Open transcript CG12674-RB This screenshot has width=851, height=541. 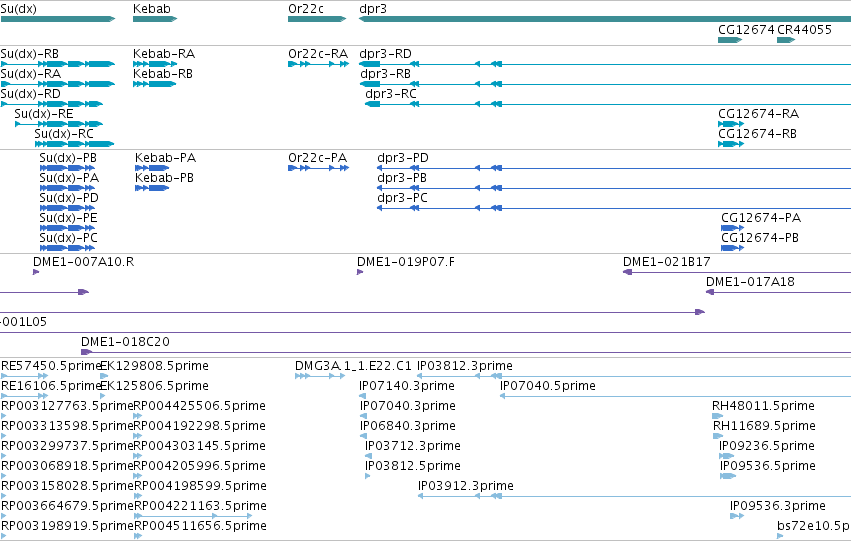(731, 144)
